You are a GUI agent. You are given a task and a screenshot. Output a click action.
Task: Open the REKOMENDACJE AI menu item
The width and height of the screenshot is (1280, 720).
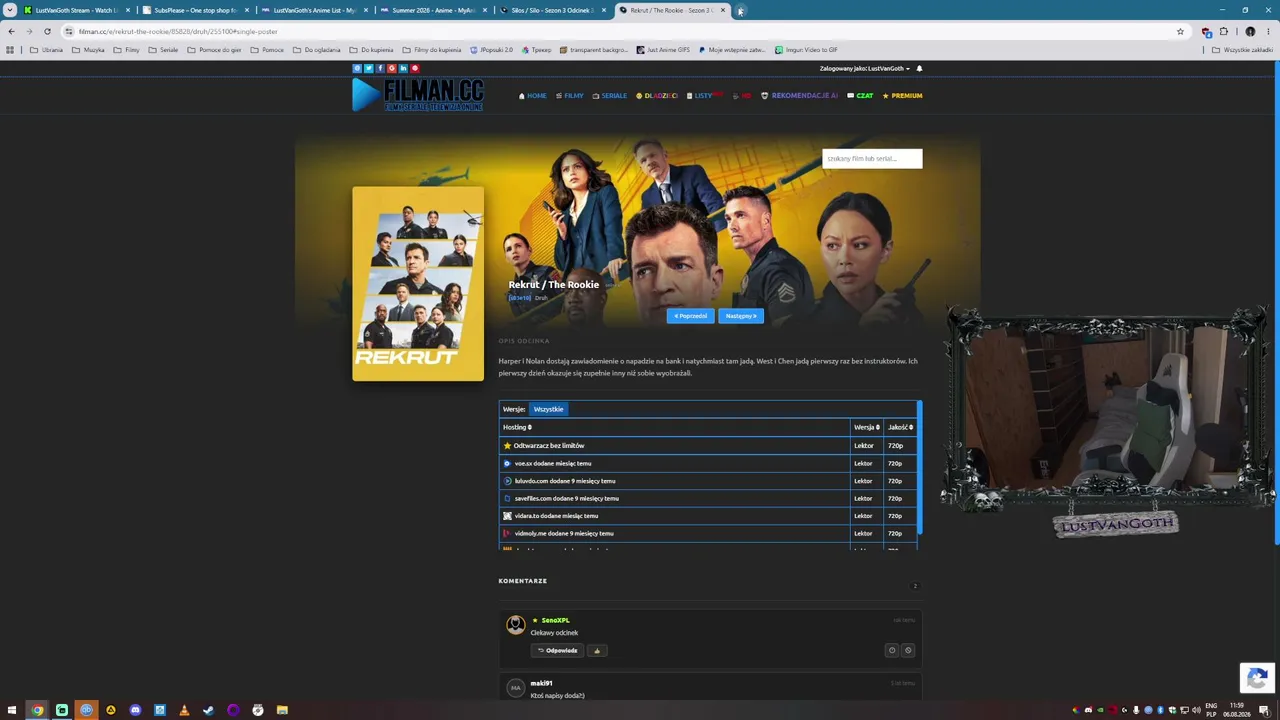[800, 96]
